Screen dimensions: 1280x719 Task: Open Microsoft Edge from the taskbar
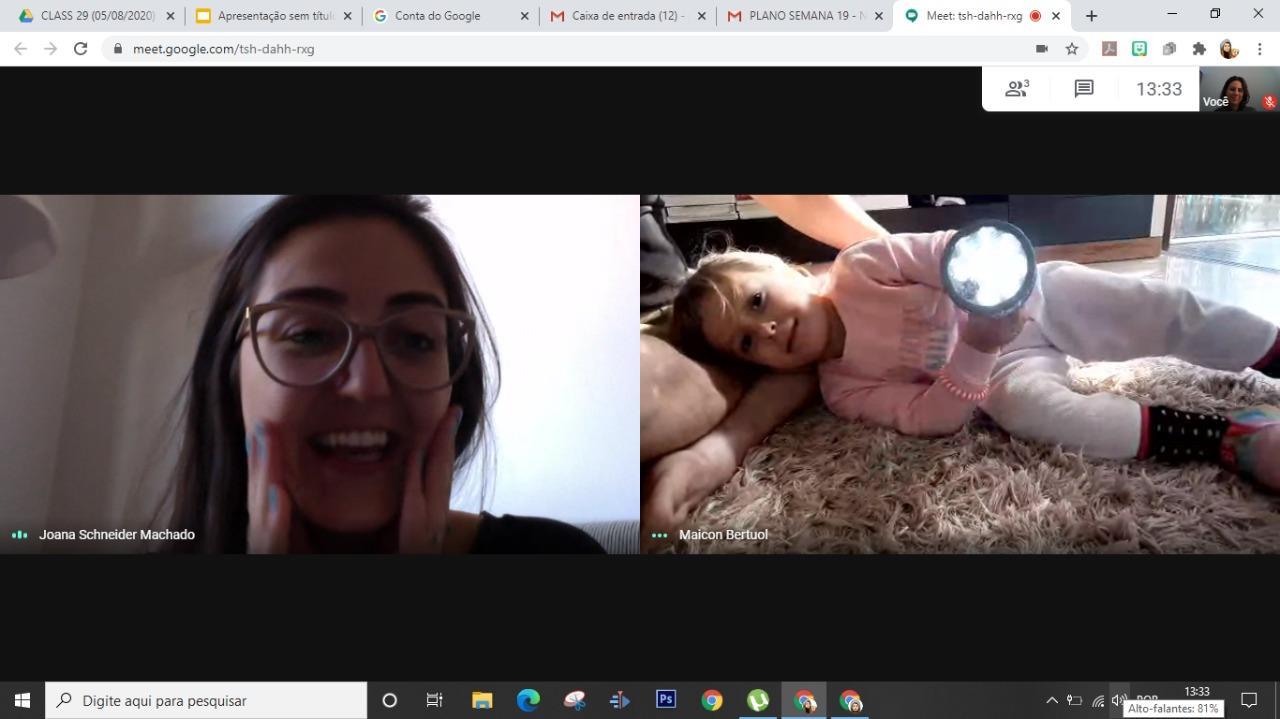(528, 700)
